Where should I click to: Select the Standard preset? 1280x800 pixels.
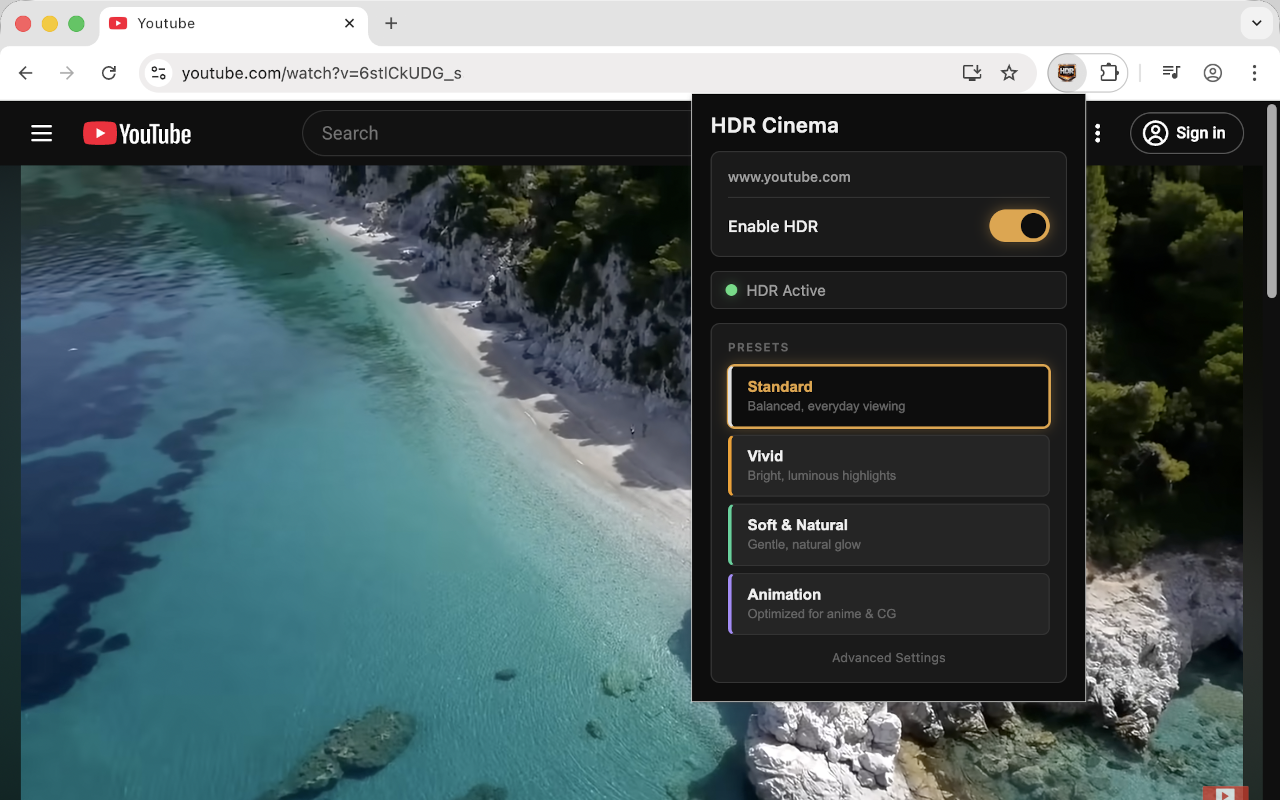[x=889, y=396]
